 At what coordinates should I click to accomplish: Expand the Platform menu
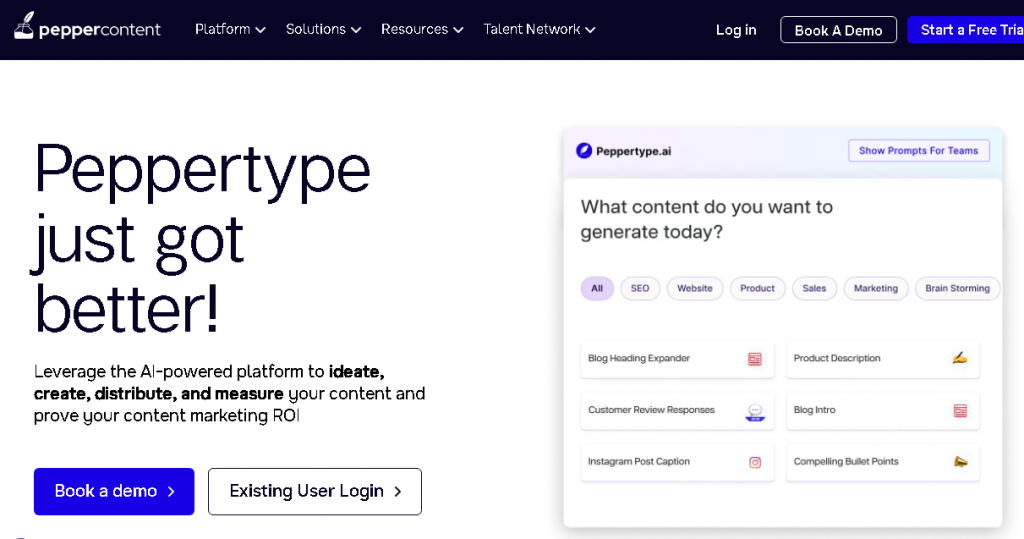coord(230,29)
